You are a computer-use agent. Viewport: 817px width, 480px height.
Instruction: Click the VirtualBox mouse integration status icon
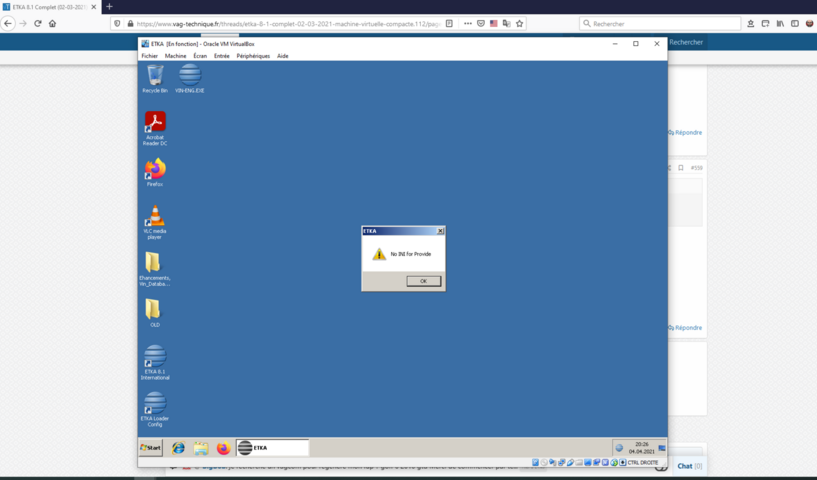click(614, 462)
